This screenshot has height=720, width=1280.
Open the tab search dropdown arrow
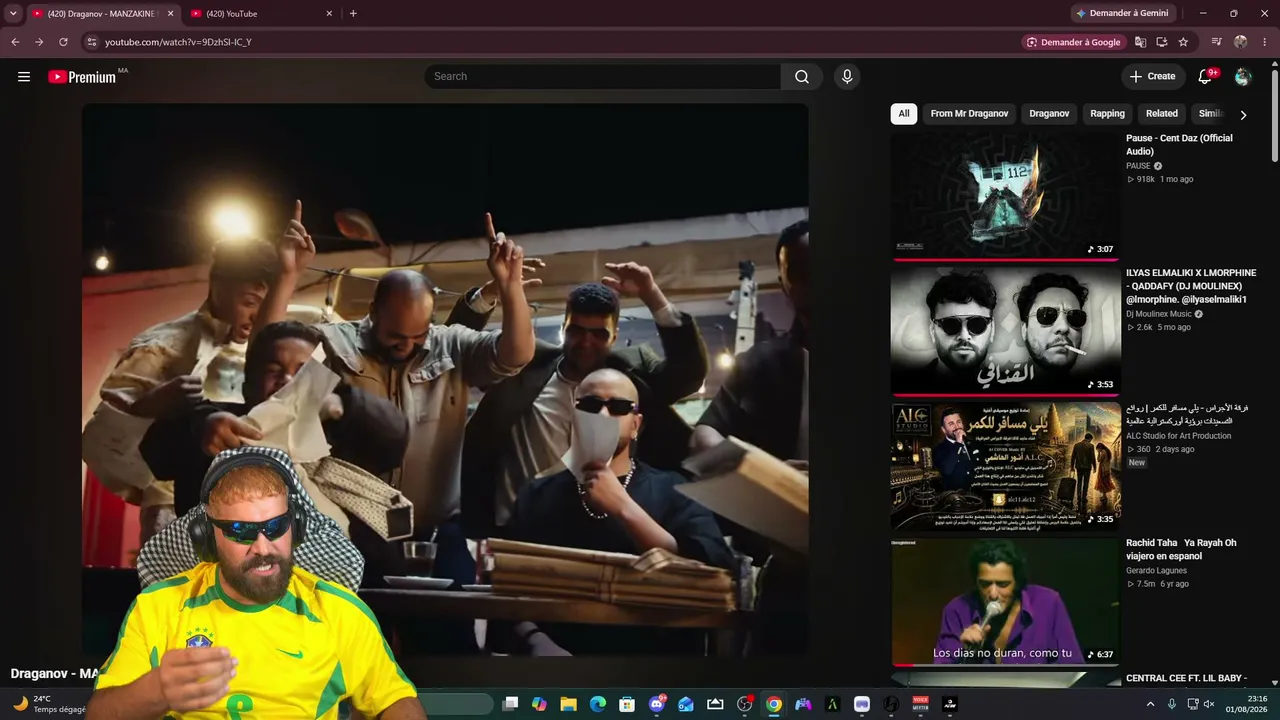pos(13,13)
